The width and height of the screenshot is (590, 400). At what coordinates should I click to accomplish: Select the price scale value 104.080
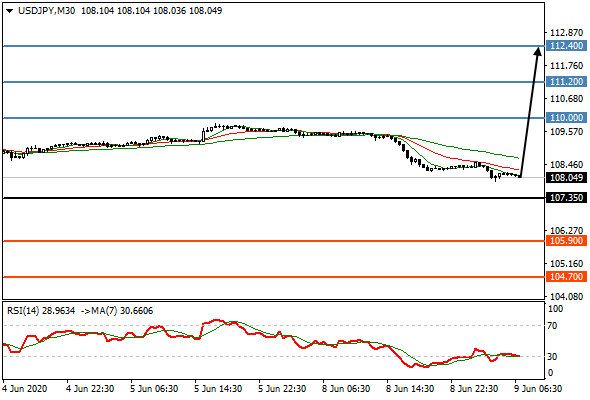[566, 297]
